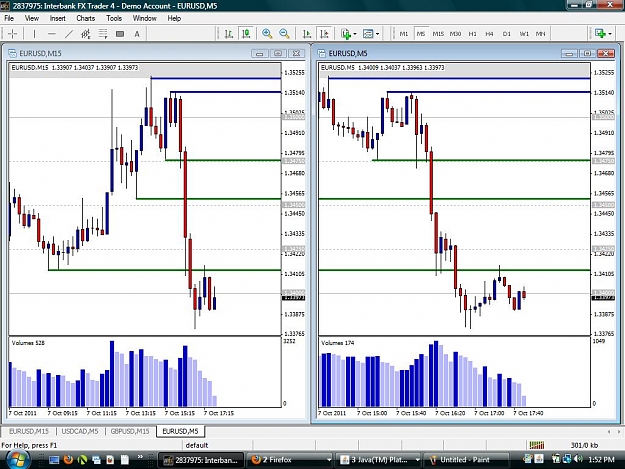Screen dimensions: 625x469
Task: Select the Text 'A' tool
Action: 137,34
